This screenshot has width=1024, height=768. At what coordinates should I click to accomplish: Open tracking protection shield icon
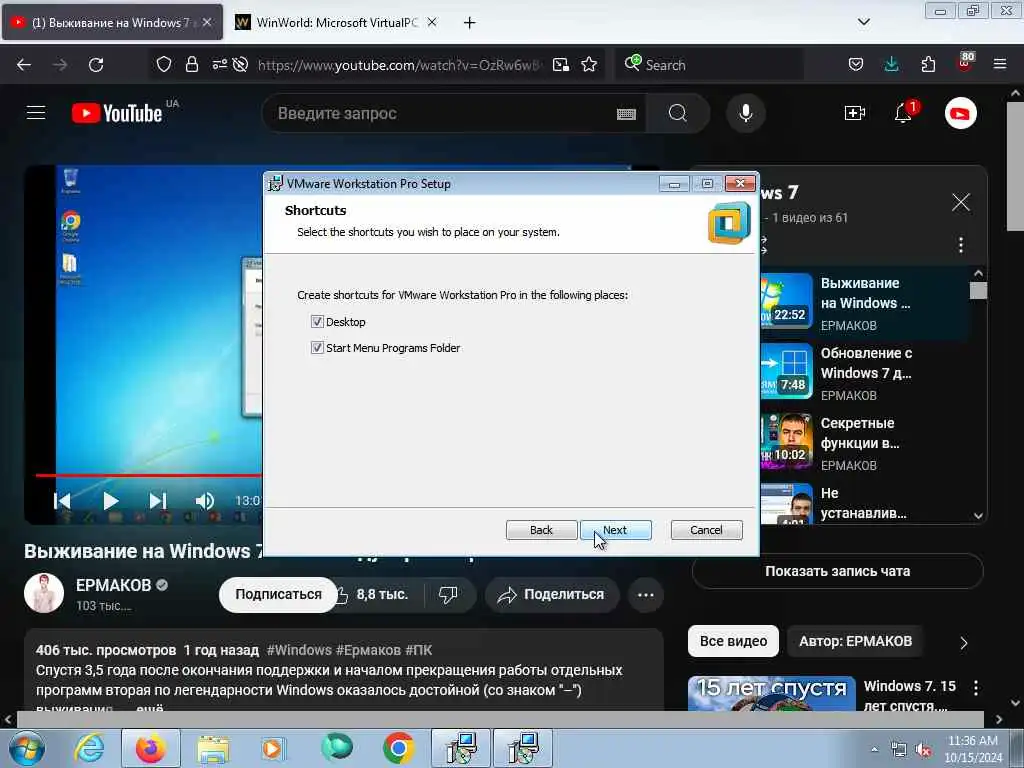[x=164, y=65]
